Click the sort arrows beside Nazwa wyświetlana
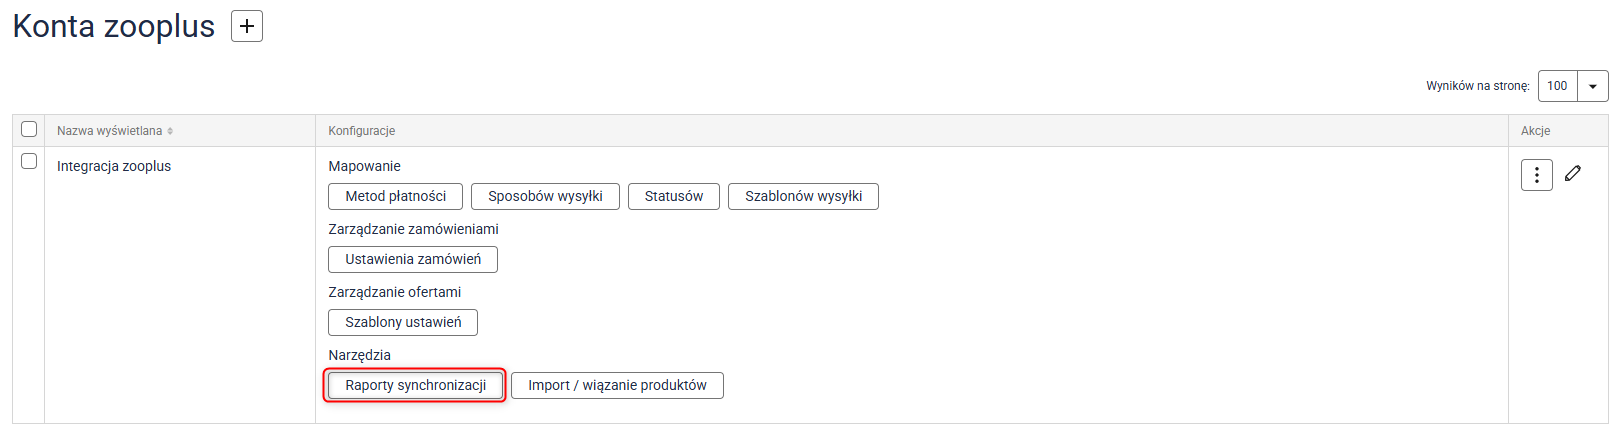The image size is (1621, 434). (170, 131)
